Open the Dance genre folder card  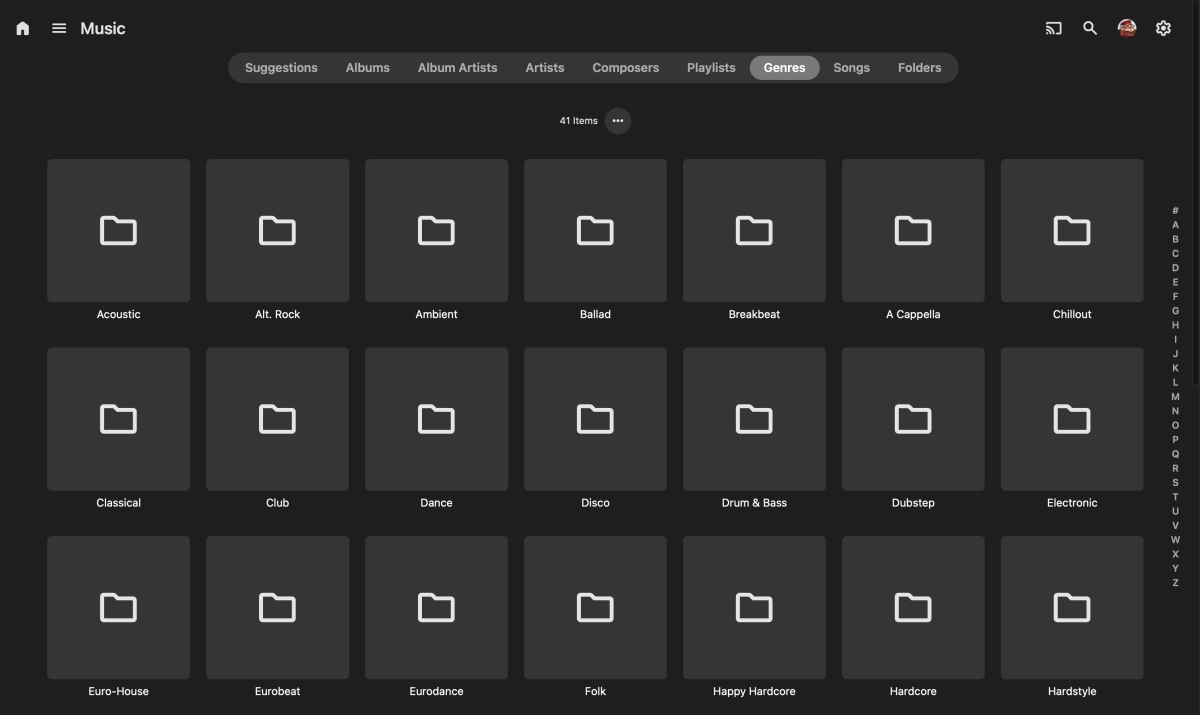click(437, 419)
